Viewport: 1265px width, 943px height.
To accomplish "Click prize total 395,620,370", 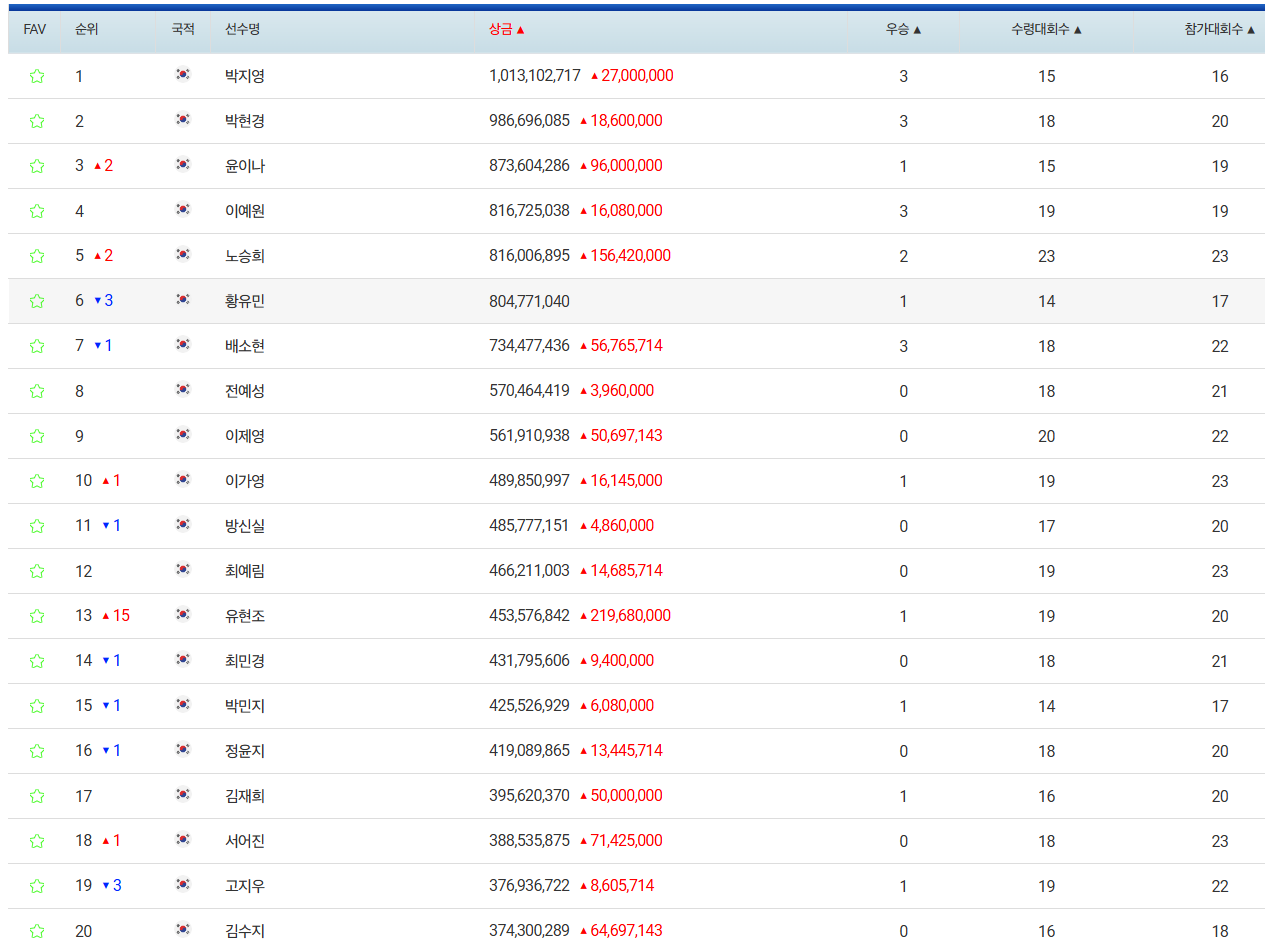I will pyautogui.click(x=529, y=796).
